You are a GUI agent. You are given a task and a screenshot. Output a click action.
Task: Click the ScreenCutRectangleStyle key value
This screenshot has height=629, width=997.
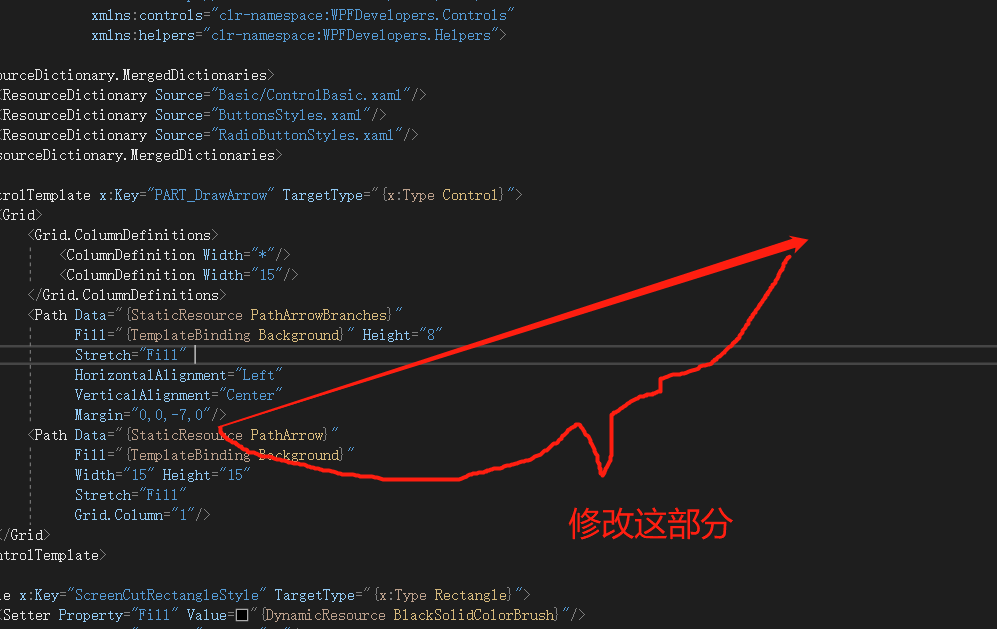(167, 595)
